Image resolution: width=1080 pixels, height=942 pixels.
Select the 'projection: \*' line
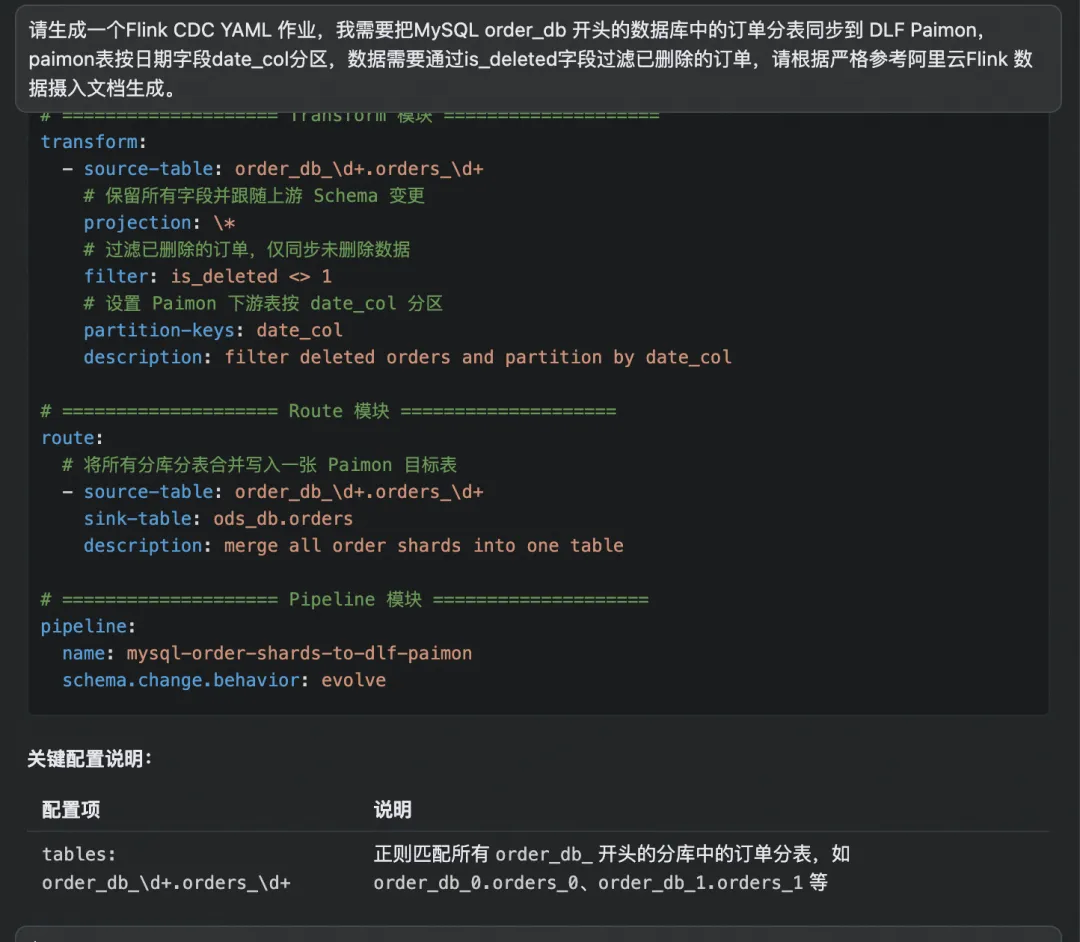160,222
